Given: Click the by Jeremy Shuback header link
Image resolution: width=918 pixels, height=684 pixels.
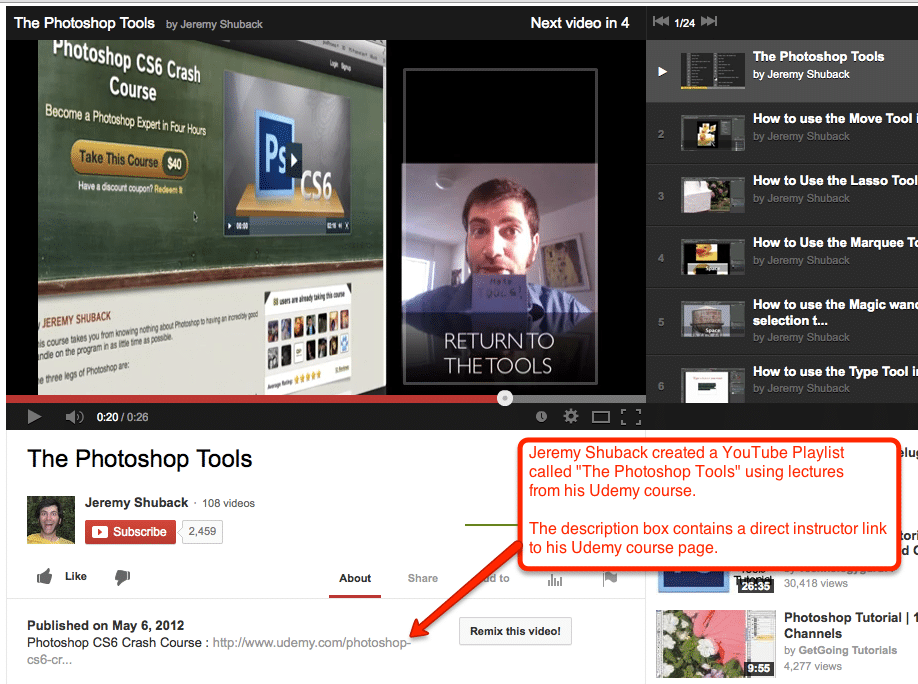Looking at the screenshot, I should click(x=214, y=25).
